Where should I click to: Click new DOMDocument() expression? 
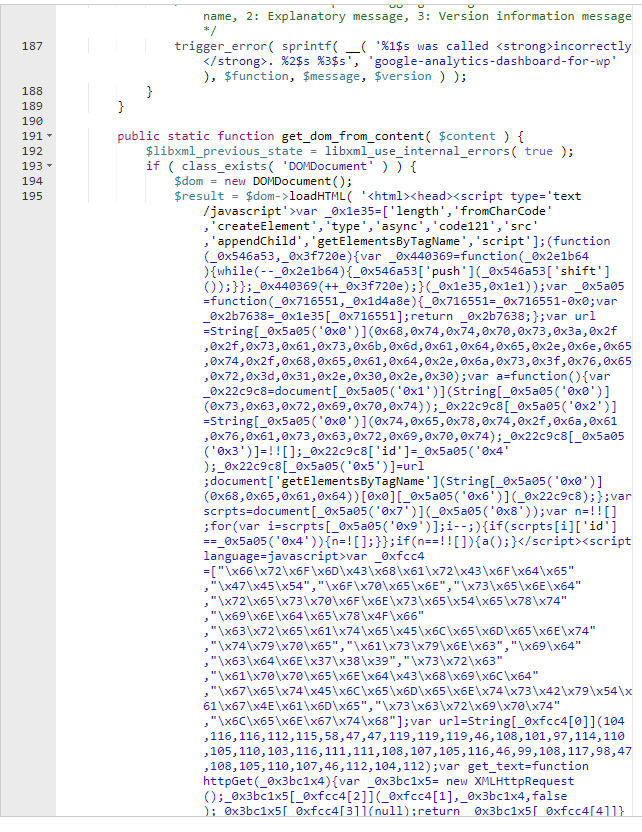284,181
